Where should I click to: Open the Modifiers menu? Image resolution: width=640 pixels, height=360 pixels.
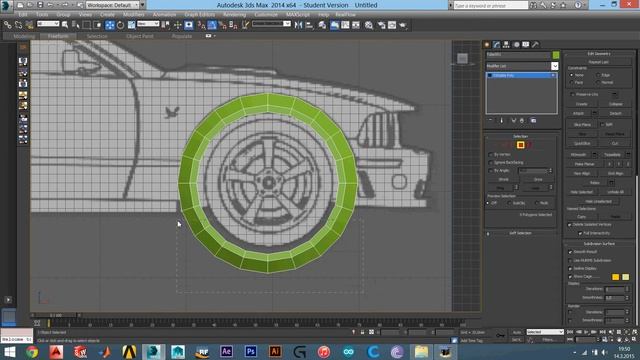click(x=133, y=15)
